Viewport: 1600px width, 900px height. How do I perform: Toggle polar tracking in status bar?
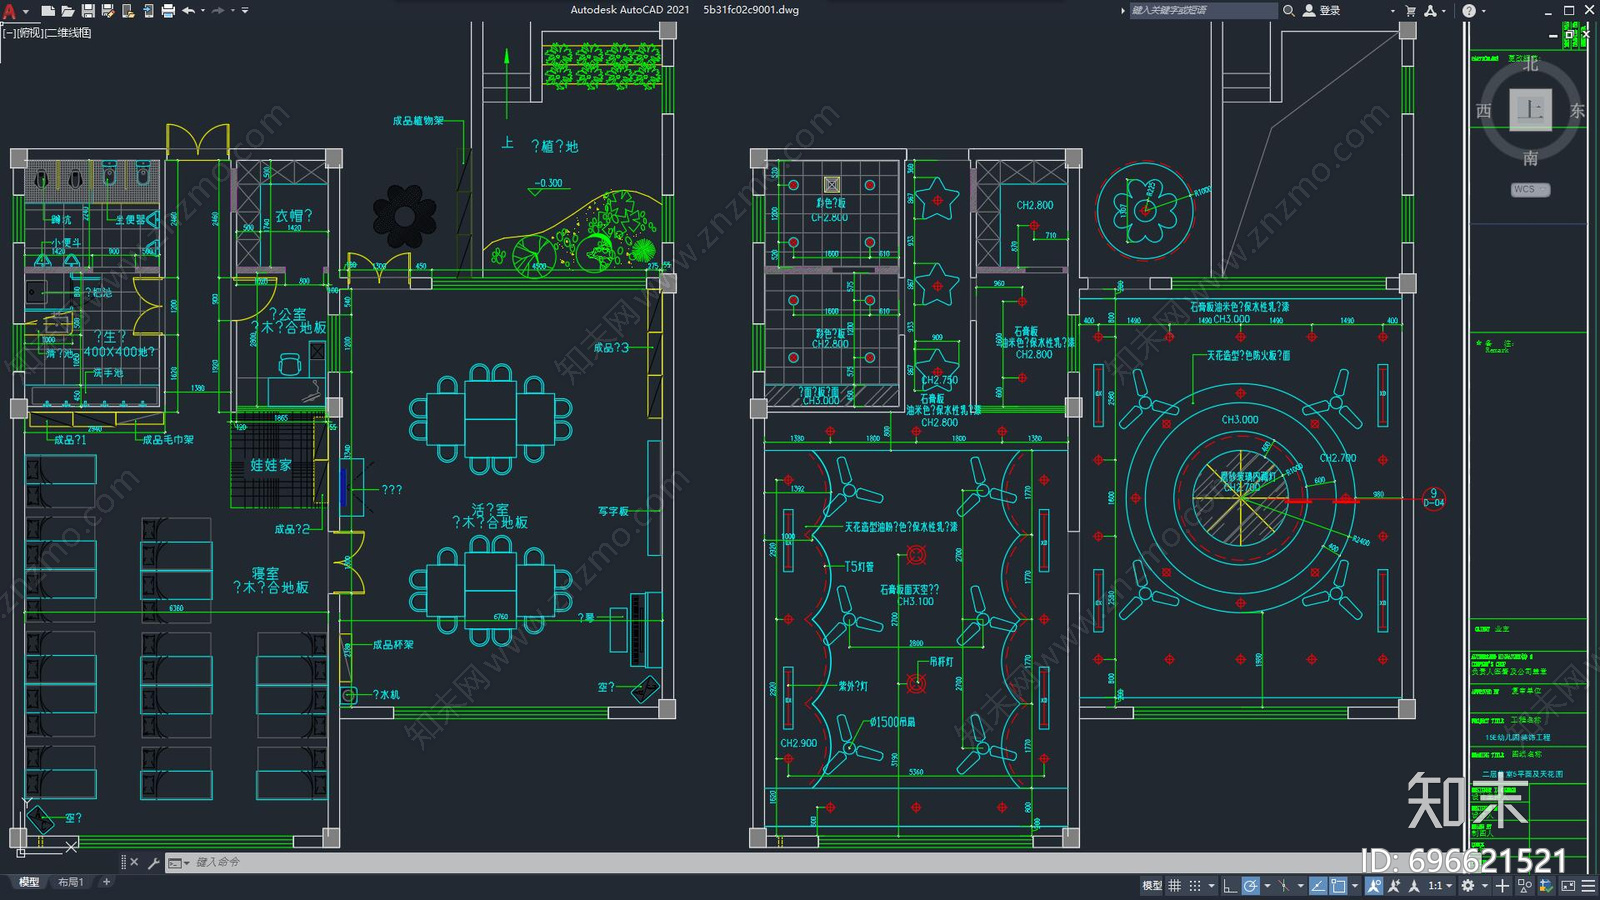pos(1251,886)
